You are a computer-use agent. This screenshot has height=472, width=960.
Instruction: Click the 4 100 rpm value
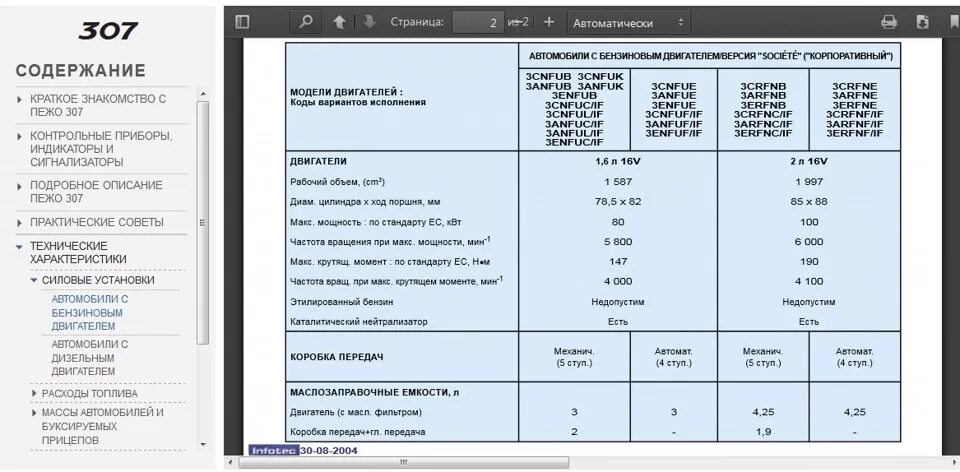click(809, 282)
